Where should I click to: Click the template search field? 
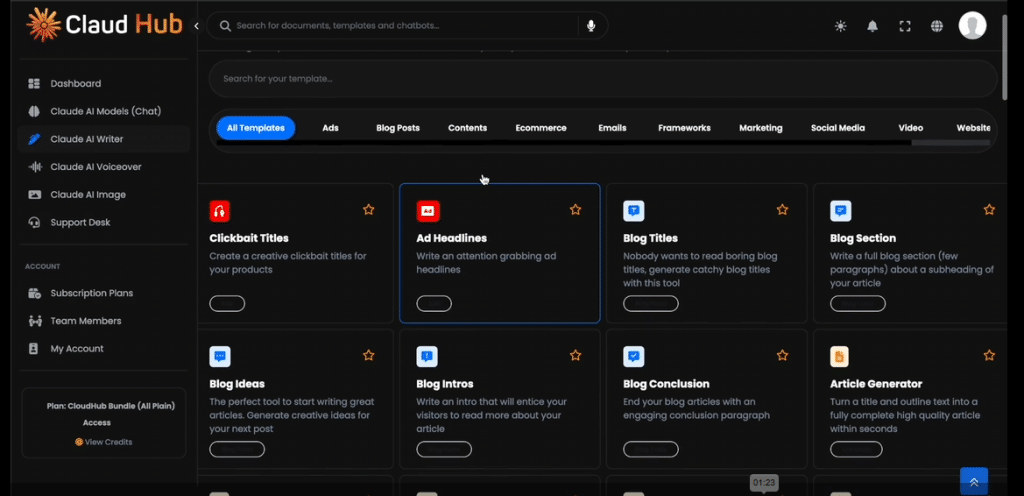(600, 78)
